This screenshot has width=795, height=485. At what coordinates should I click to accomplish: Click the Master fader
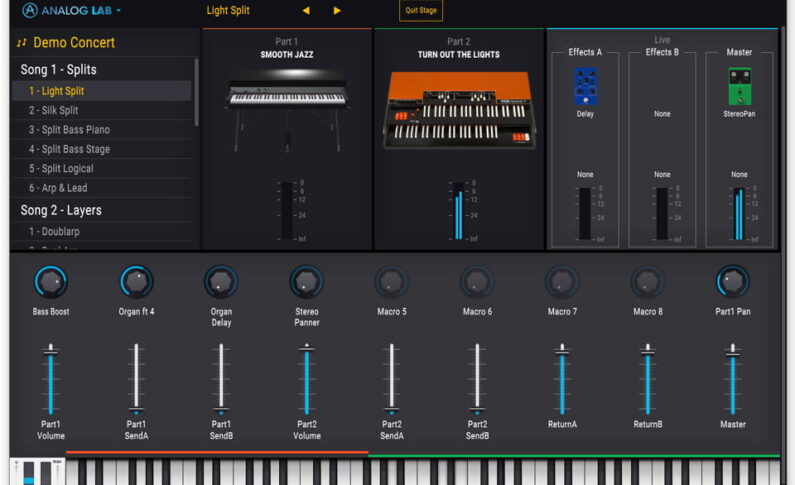click(x=733, y=379)
